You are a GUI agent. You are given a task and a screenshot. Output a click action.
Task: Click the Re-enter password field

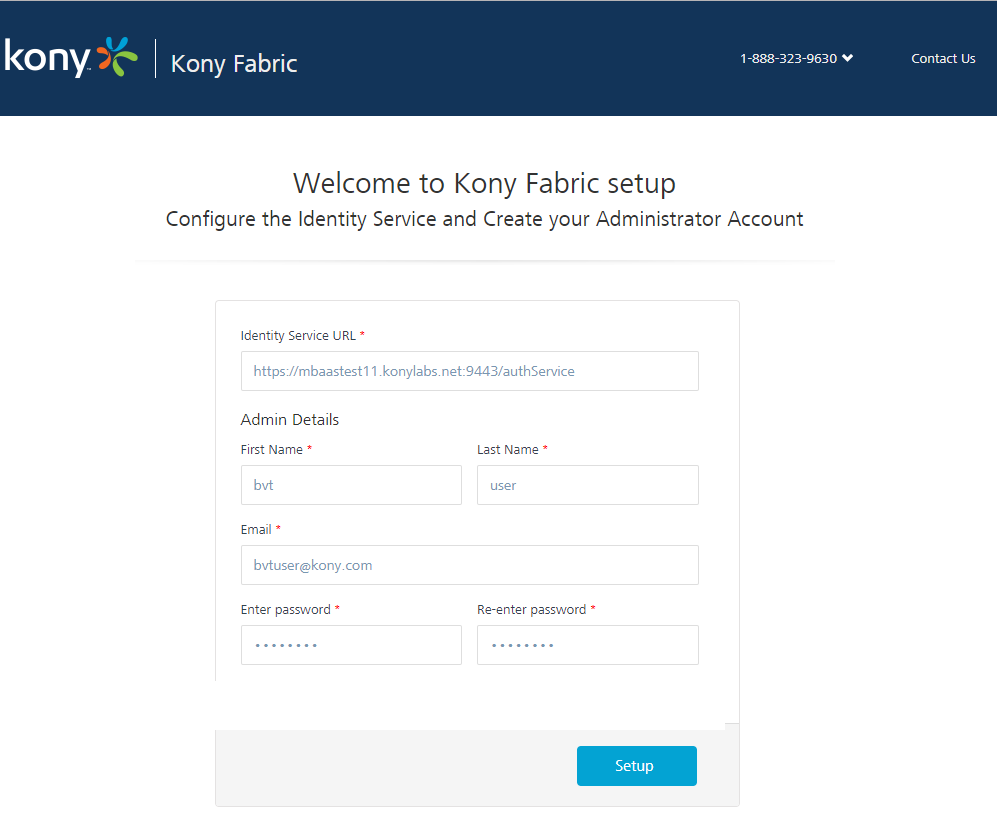587,645
